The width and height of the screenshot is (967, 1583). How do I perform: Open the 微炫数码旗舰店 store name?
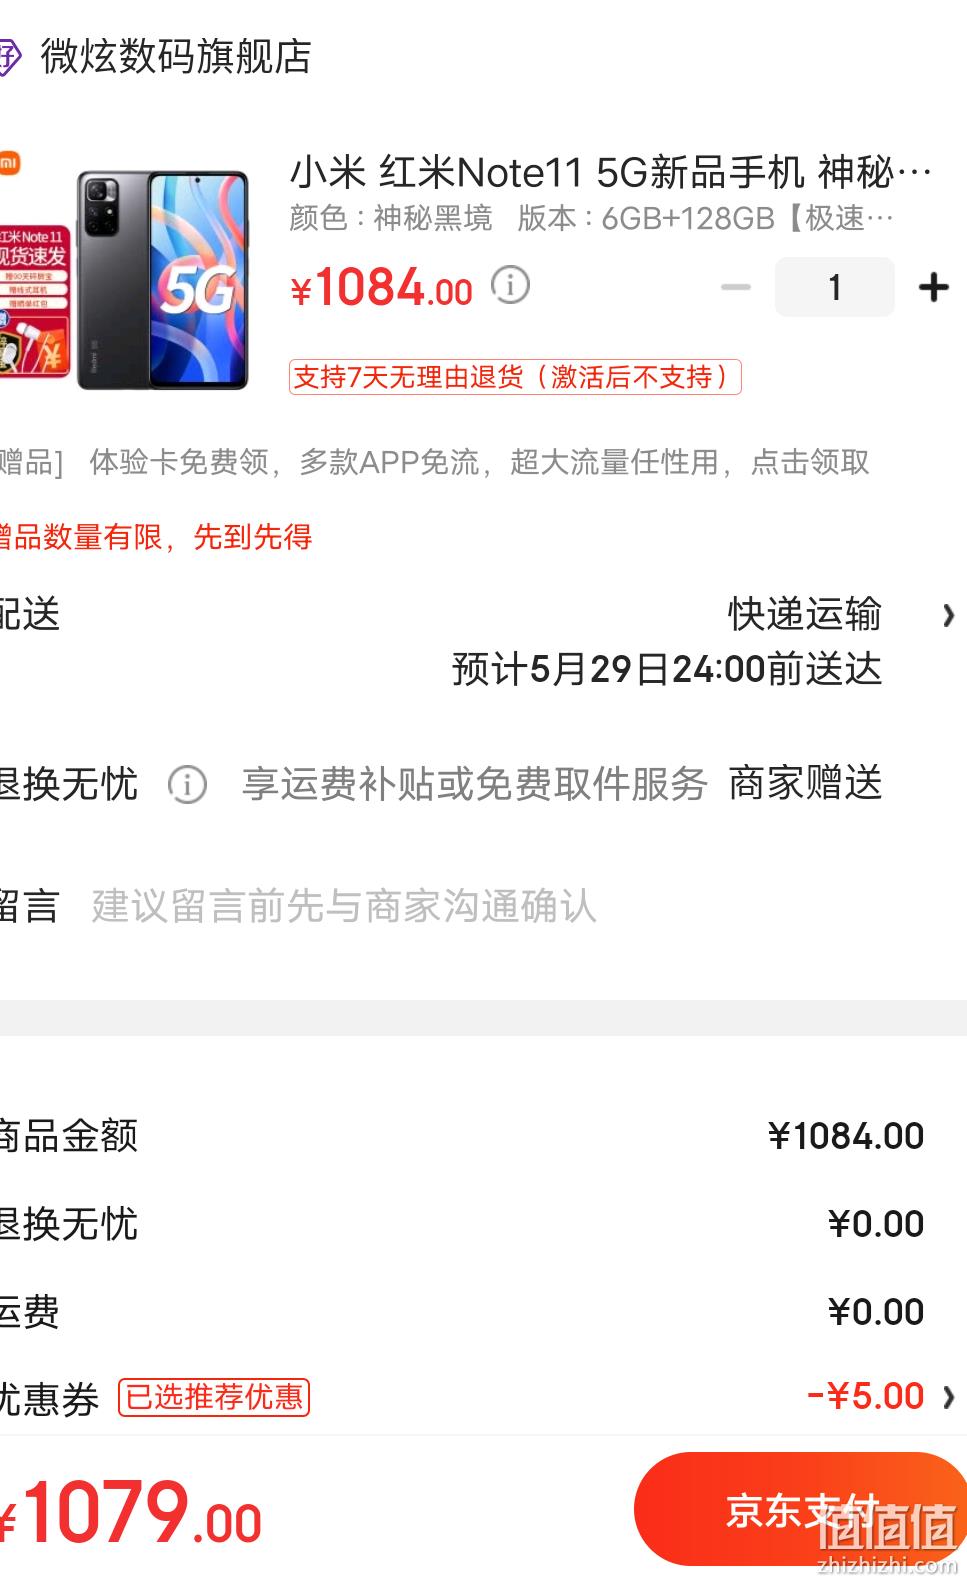(176, 57)
